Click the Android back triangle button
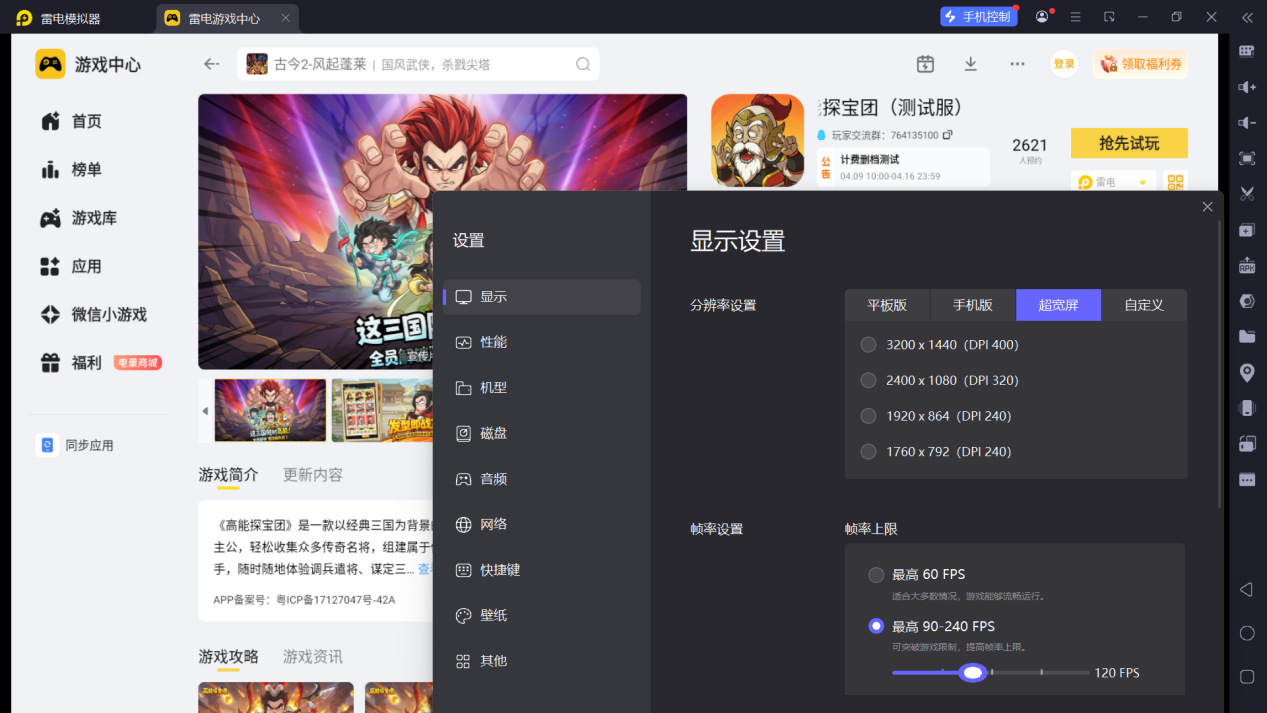This screenshot has height=713, width=1267. 1246,590
